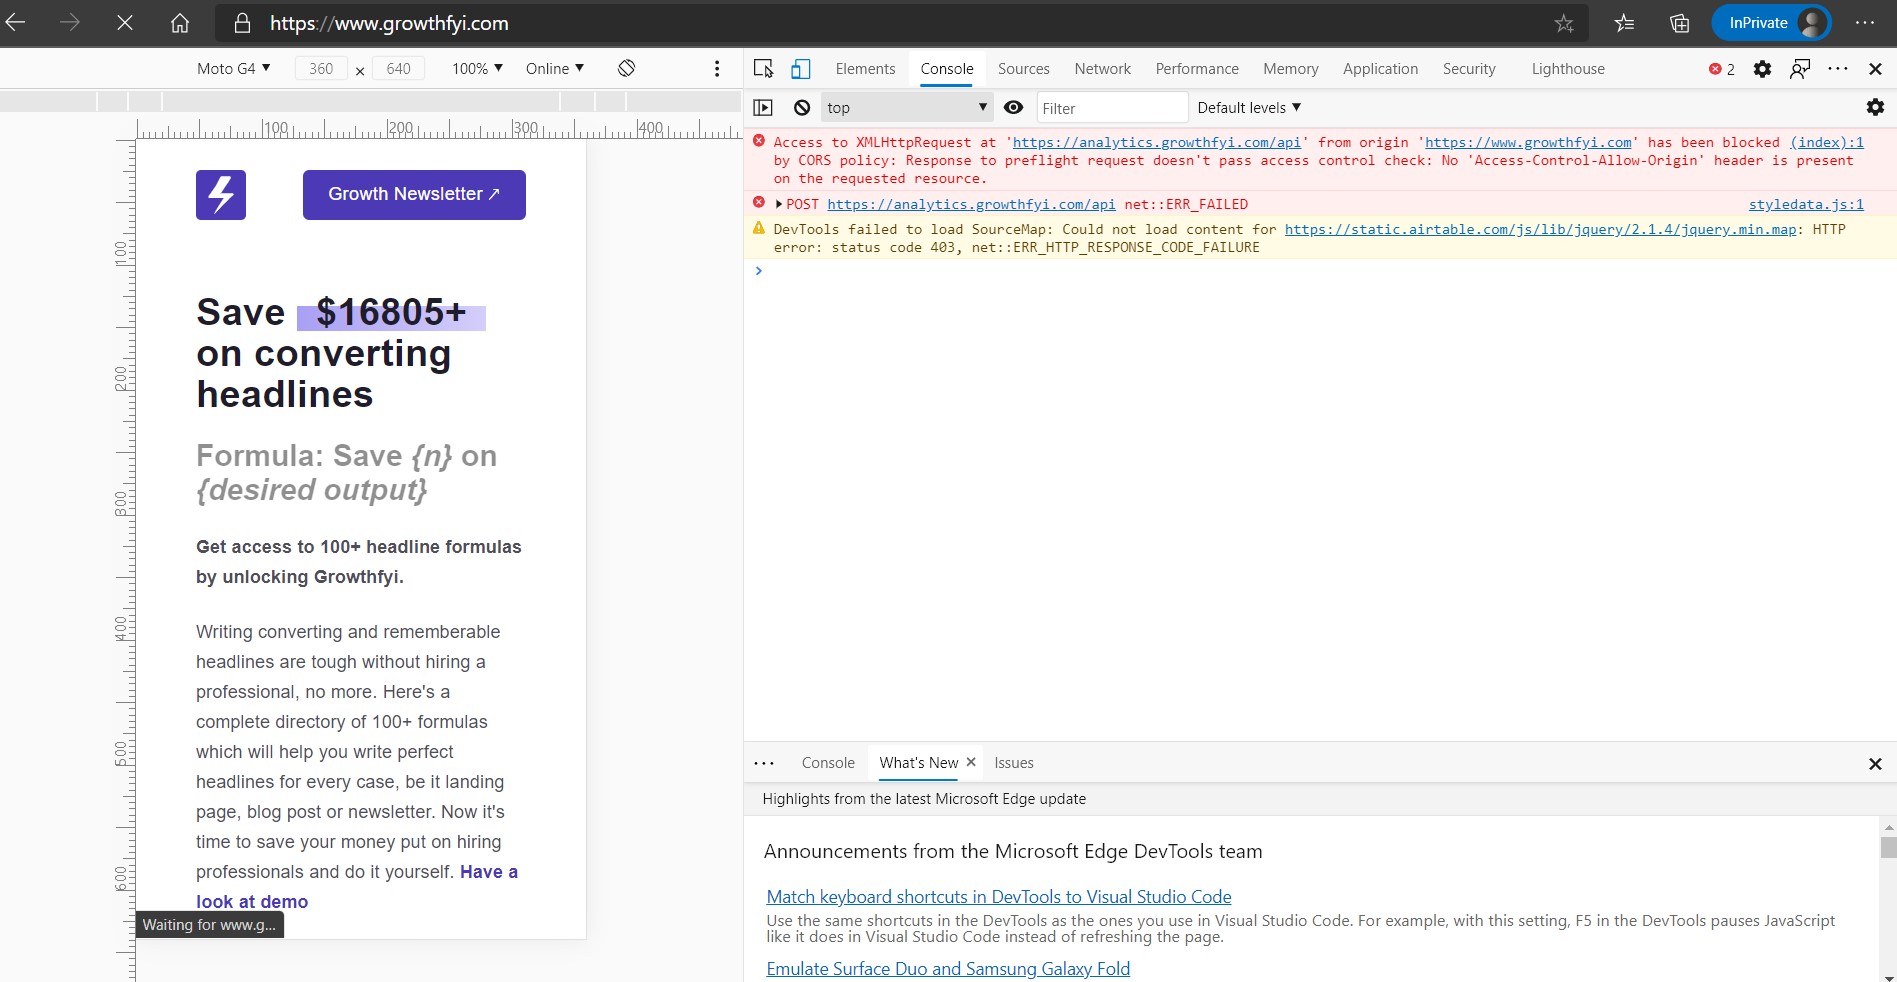Close the DevTools panel
The height and width of the screenshot is (982, 1897).
click(1875, 69)
